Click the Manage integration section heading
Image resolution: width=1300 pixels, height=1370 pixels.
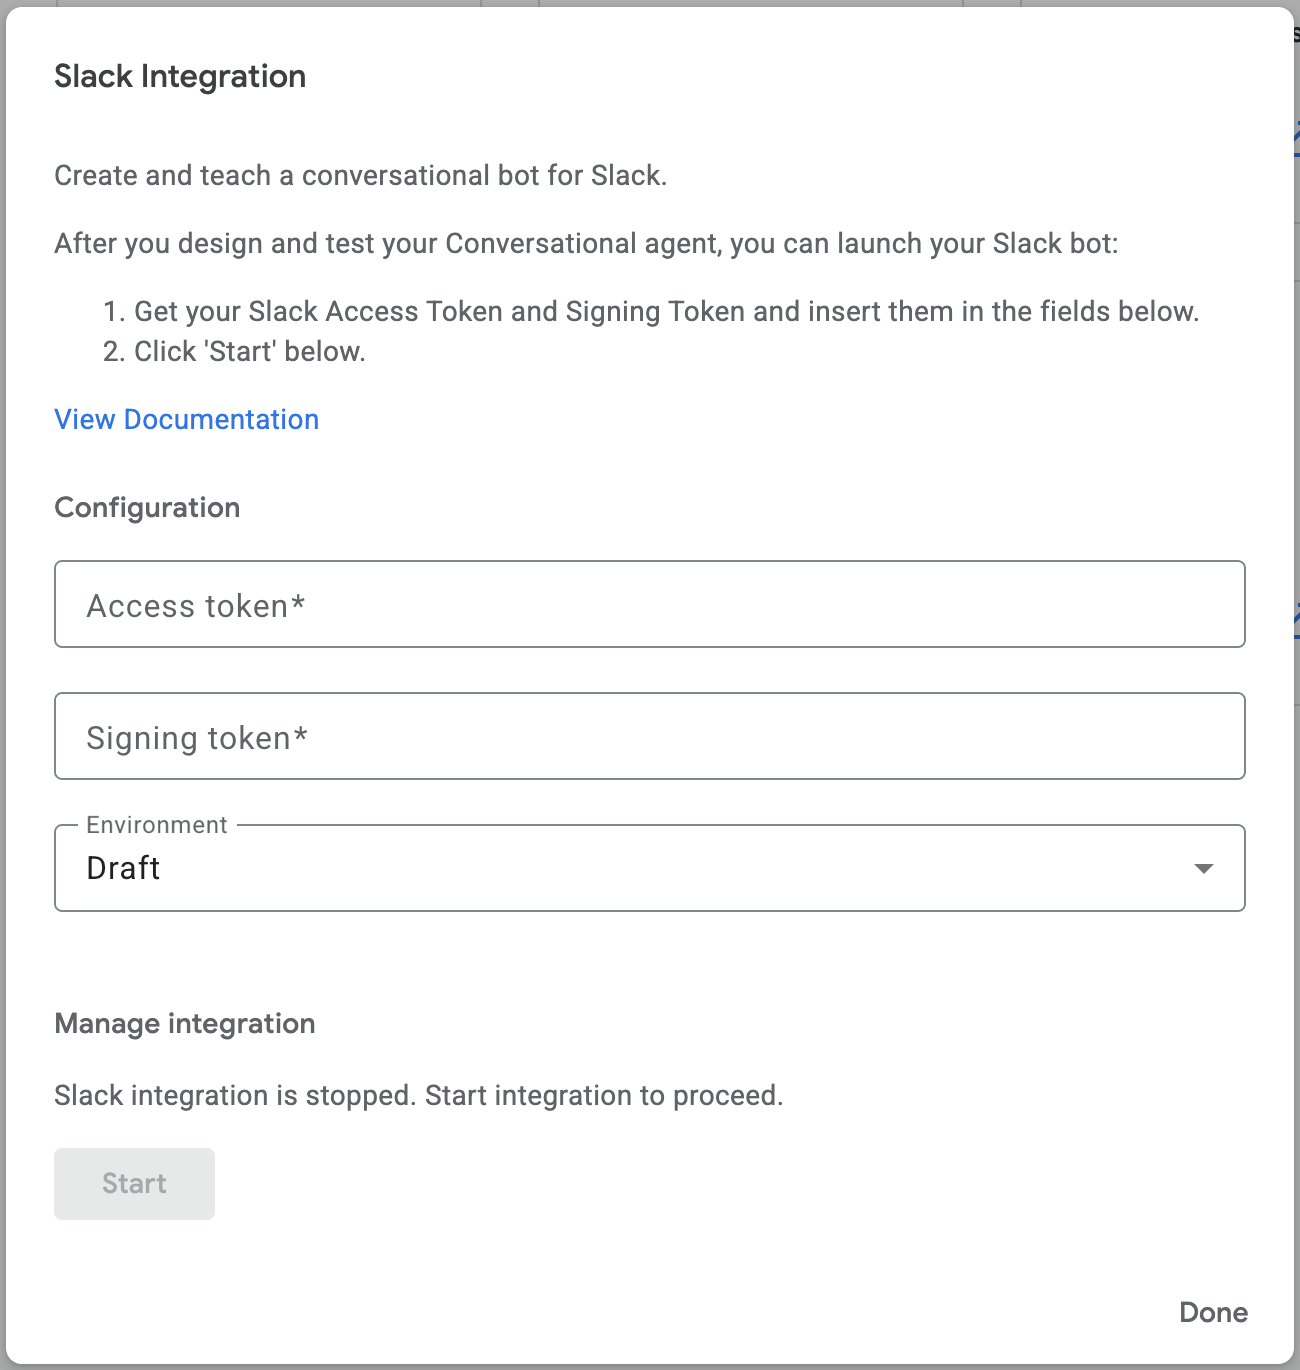[x=185, y=1023]
